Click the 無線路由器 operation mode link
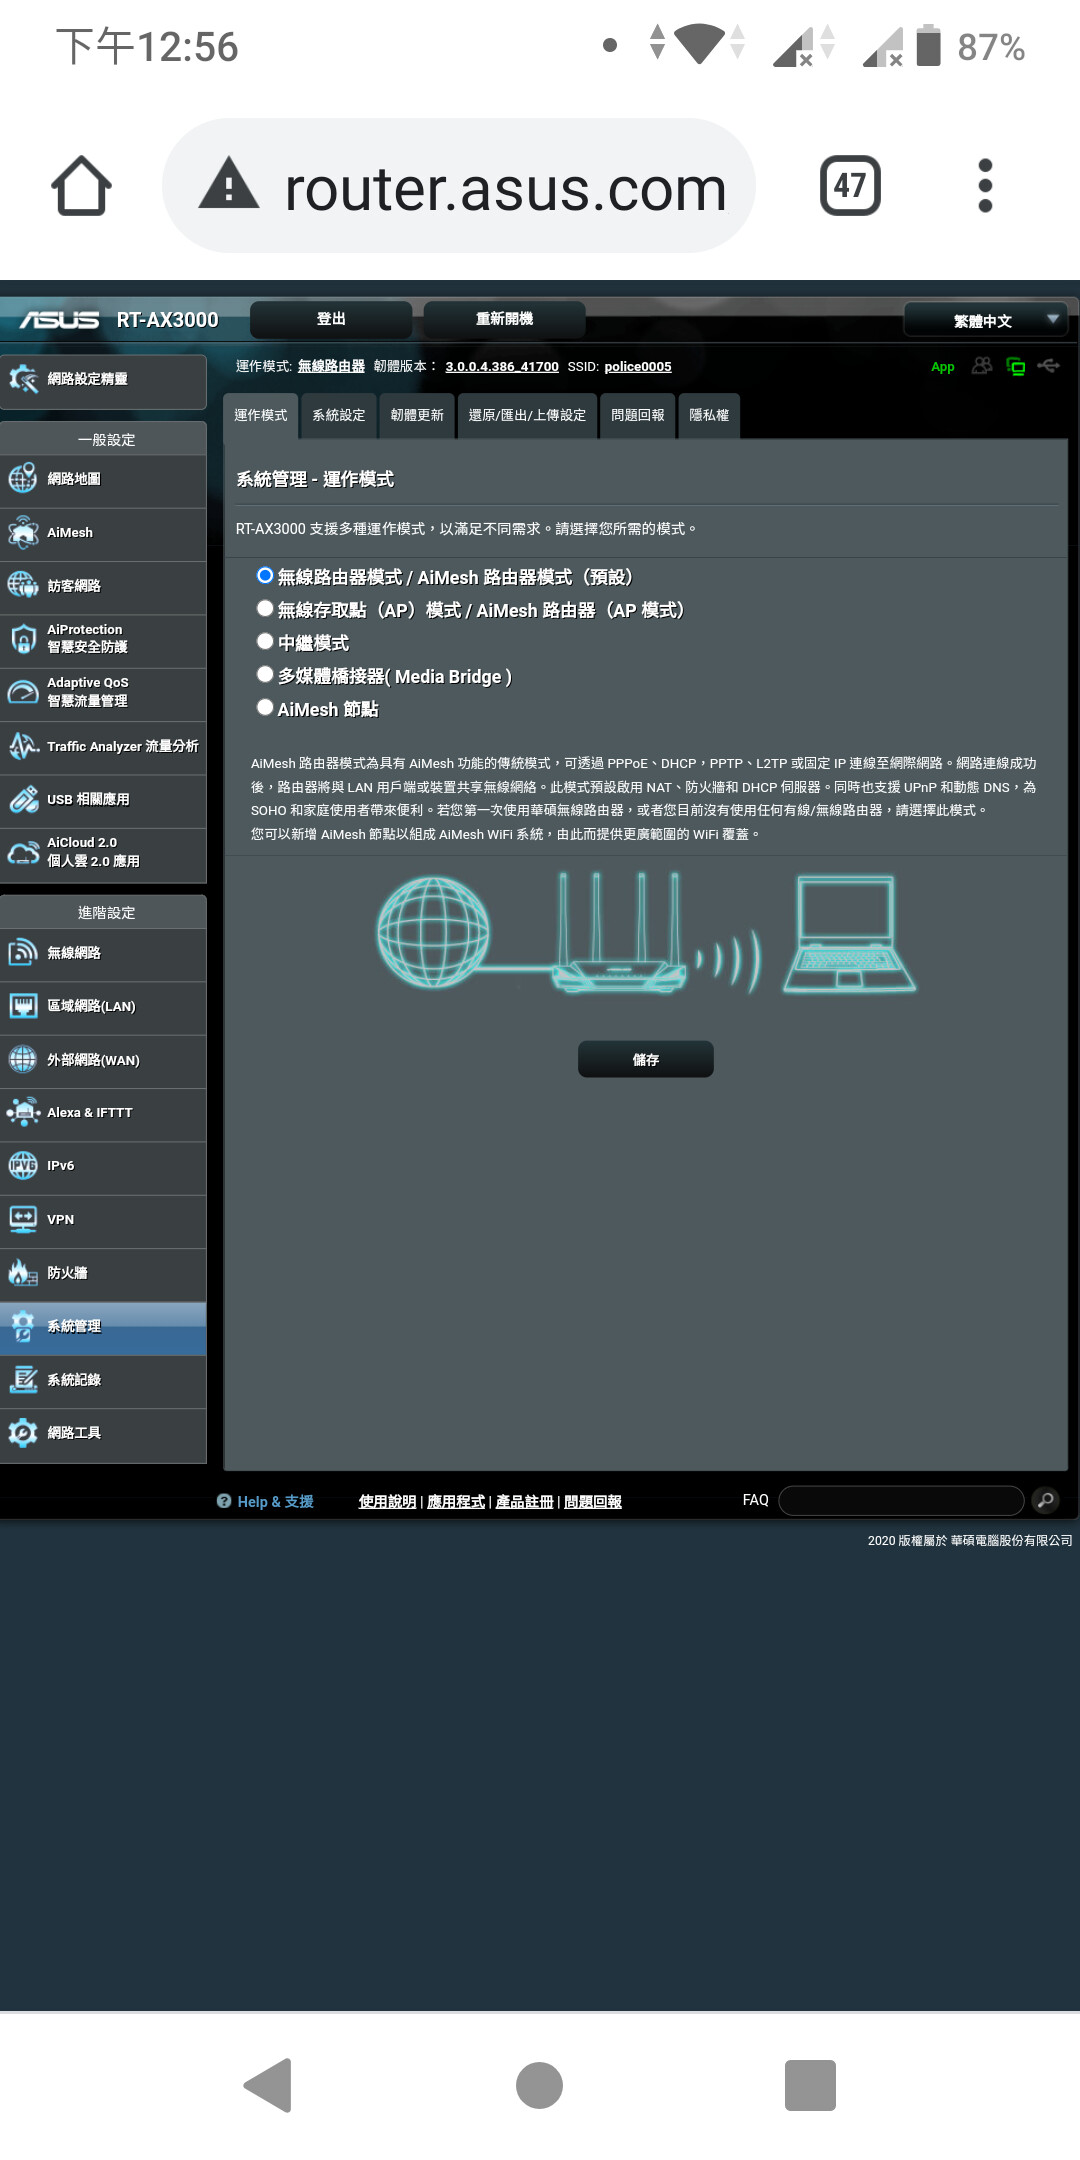 pos(331,367)
